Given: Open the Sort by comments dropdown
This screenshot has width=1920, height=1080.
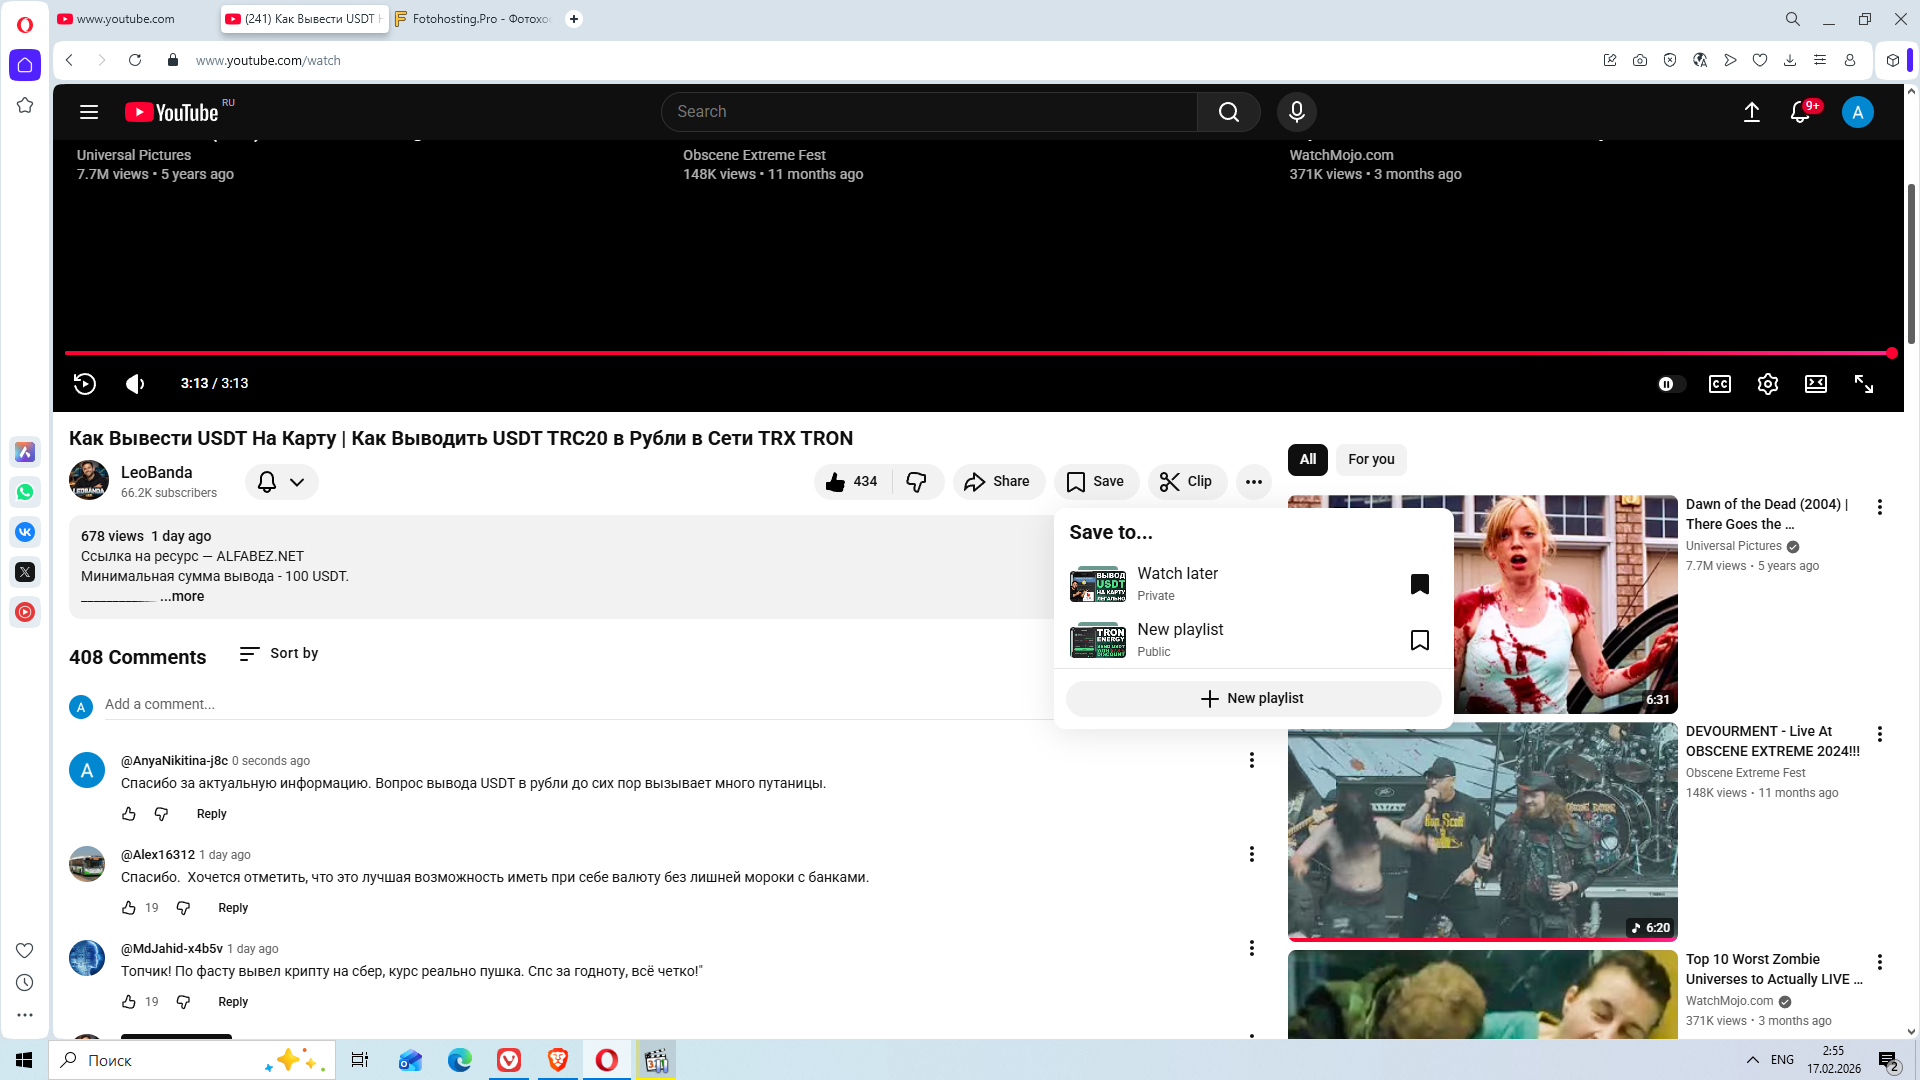Looking at the screenshot, I should [279, 653].
